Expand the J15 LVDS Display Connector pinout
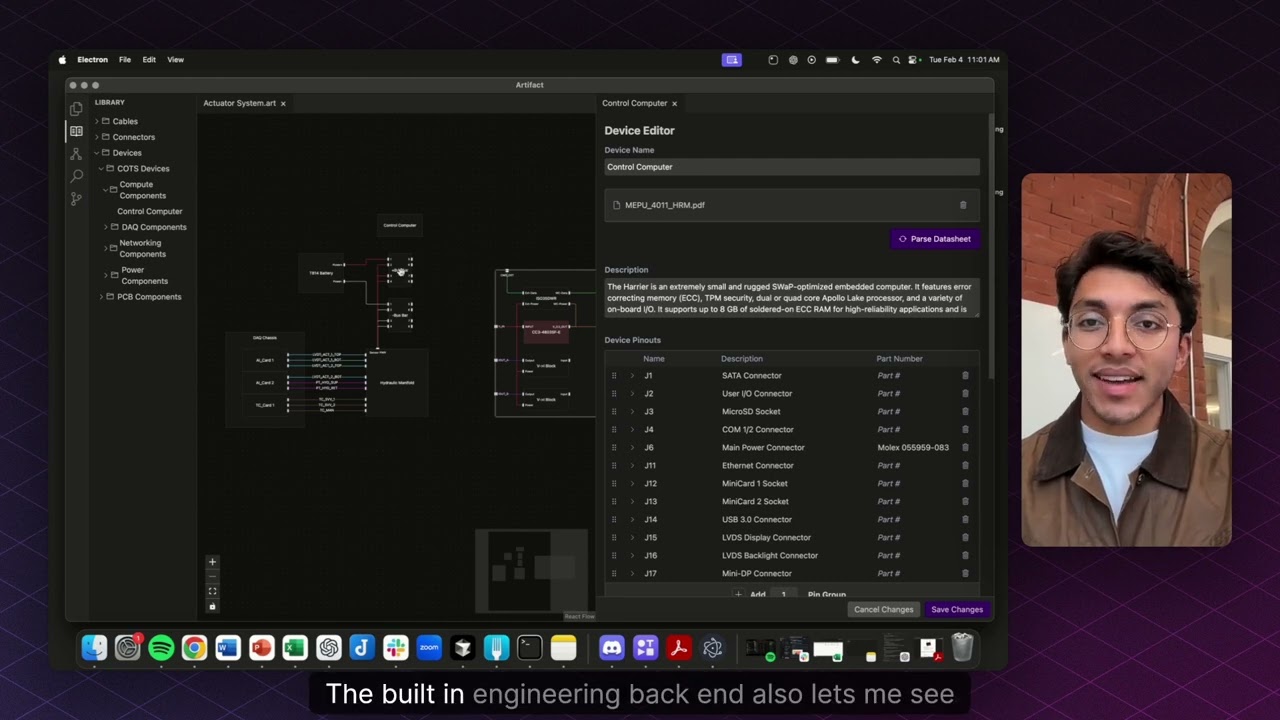This screenshot has height=720, width=1280. (631, 538)
